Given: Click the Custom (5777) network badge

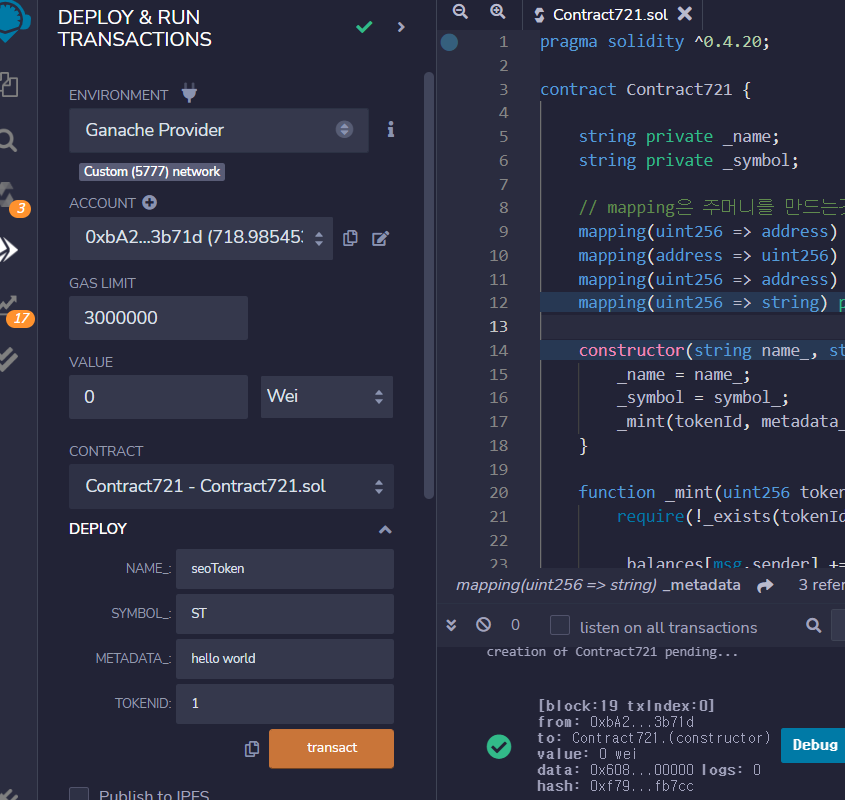Looking at the screenshot, I should (152, 171).
